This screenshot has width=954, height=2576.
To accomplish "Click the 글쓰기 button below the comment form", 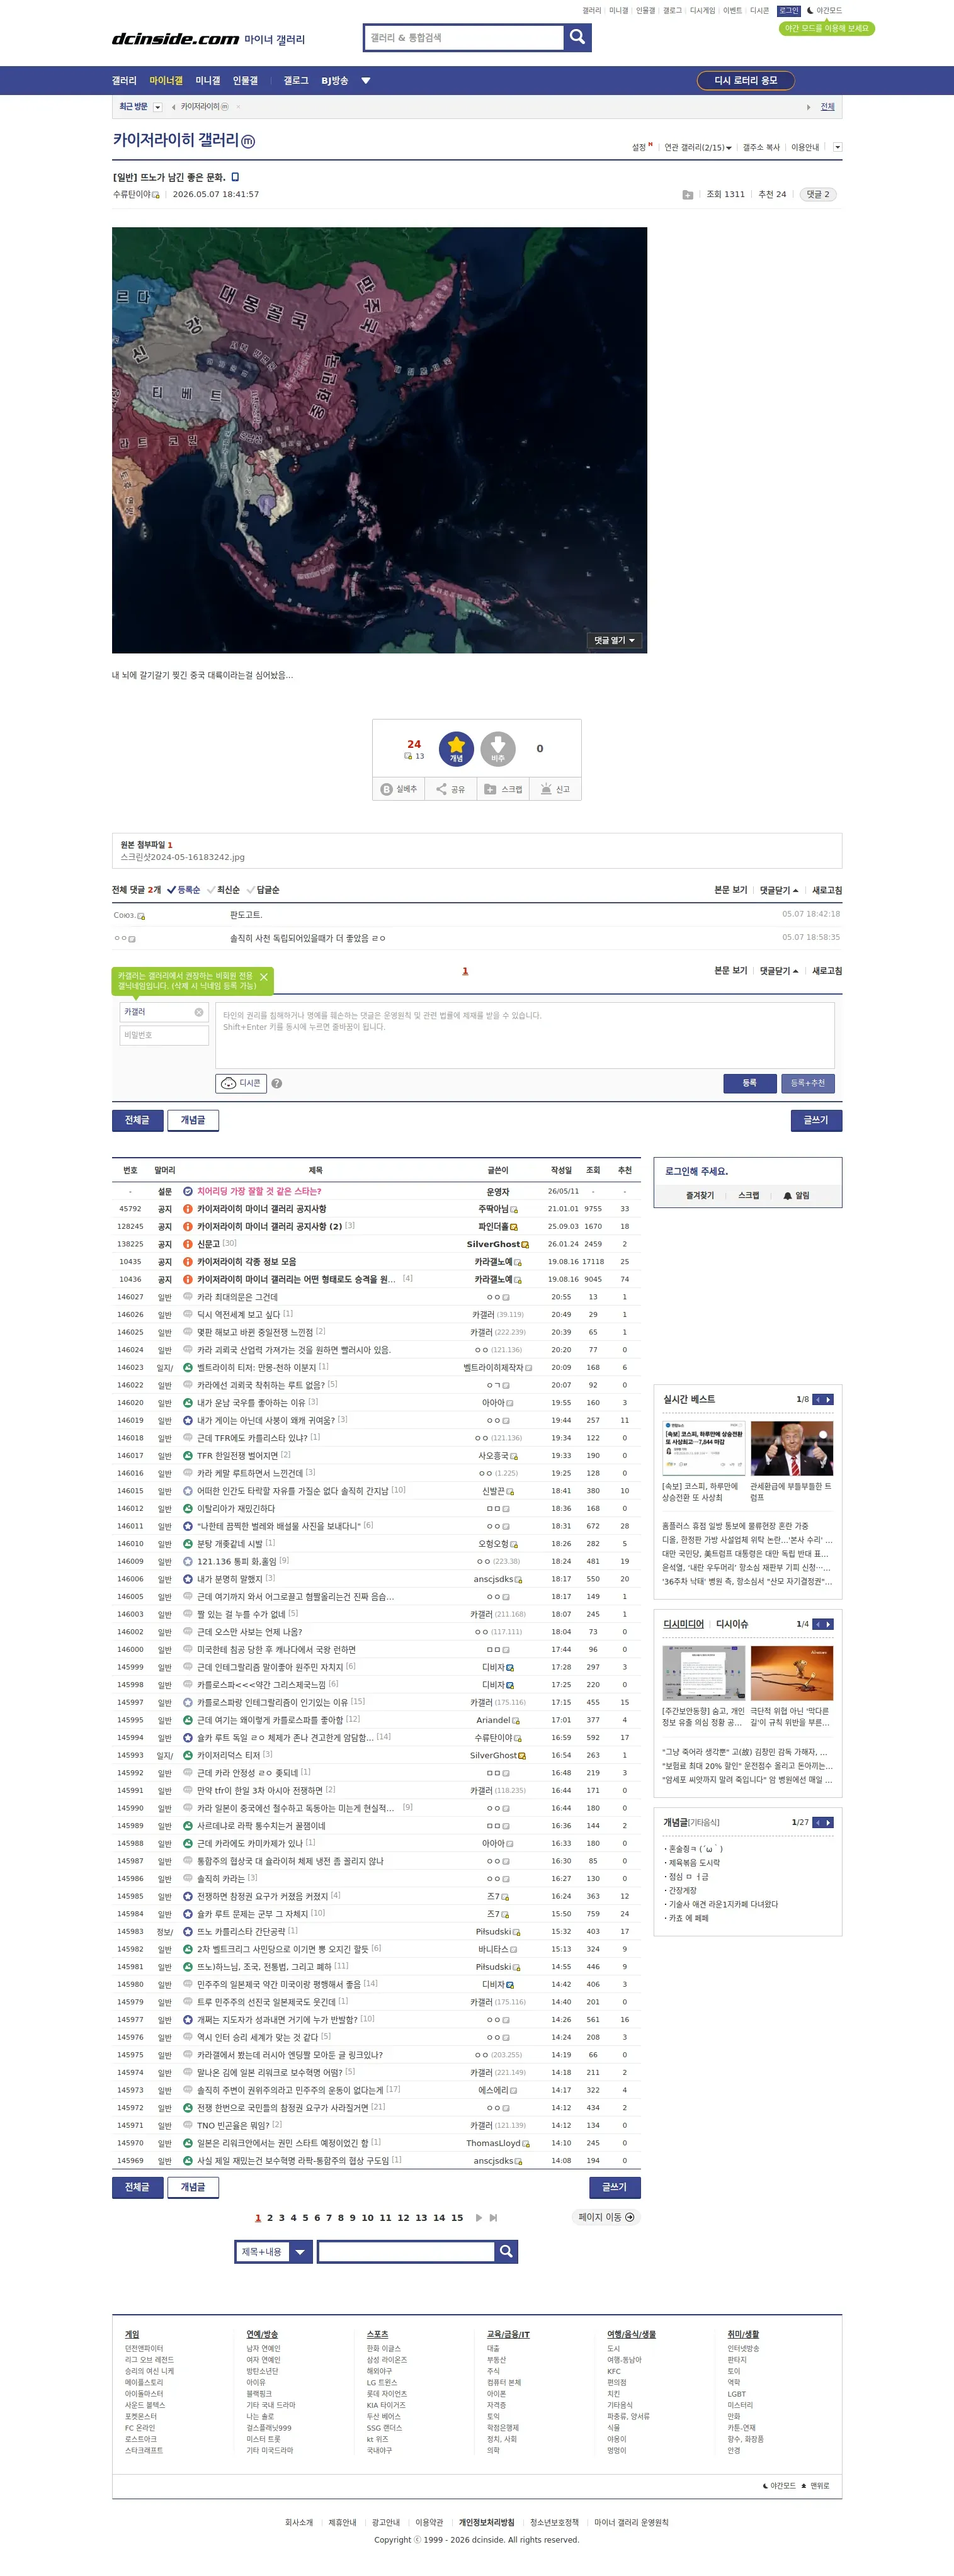I will [x=816, y=1120].
